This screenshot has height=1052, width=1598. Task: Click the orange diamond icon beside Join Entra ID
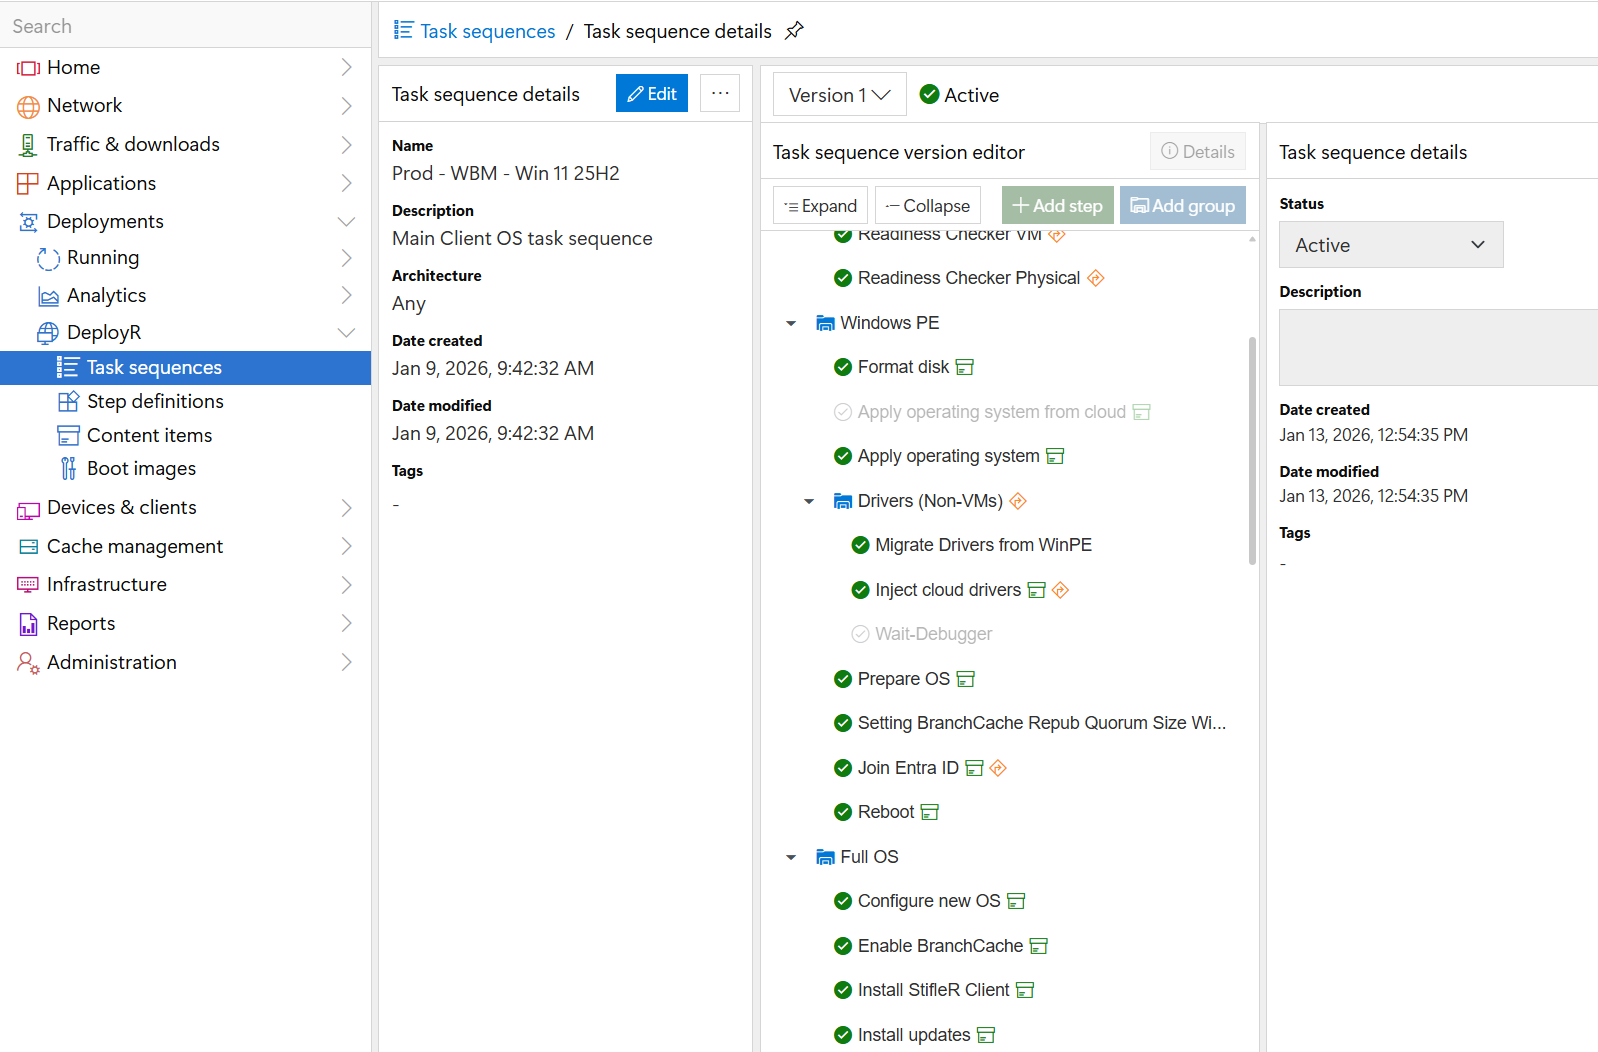[998, 768]
